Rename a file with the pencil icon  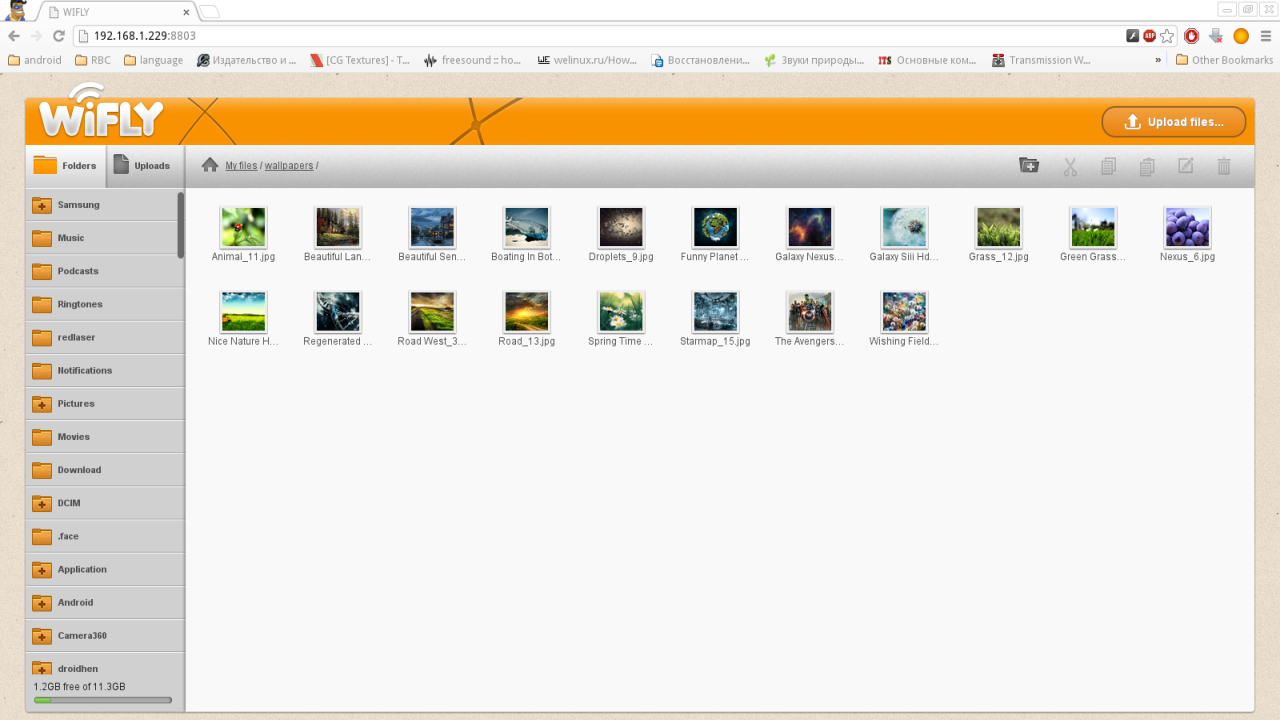tap(1186, 166)
